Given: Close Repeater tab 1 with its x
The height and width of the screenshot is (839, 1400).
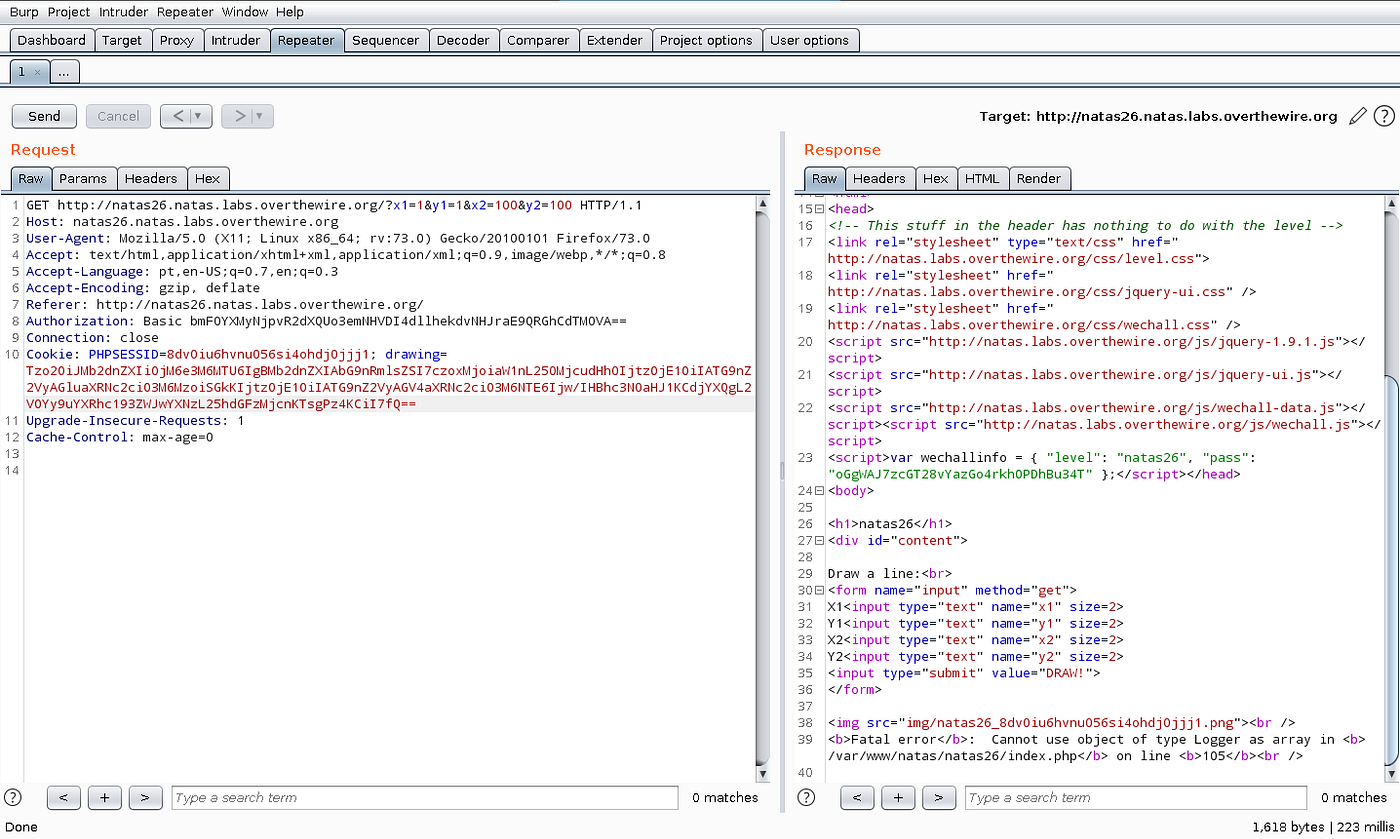Looking at the screenshot, I should [37, 72].
